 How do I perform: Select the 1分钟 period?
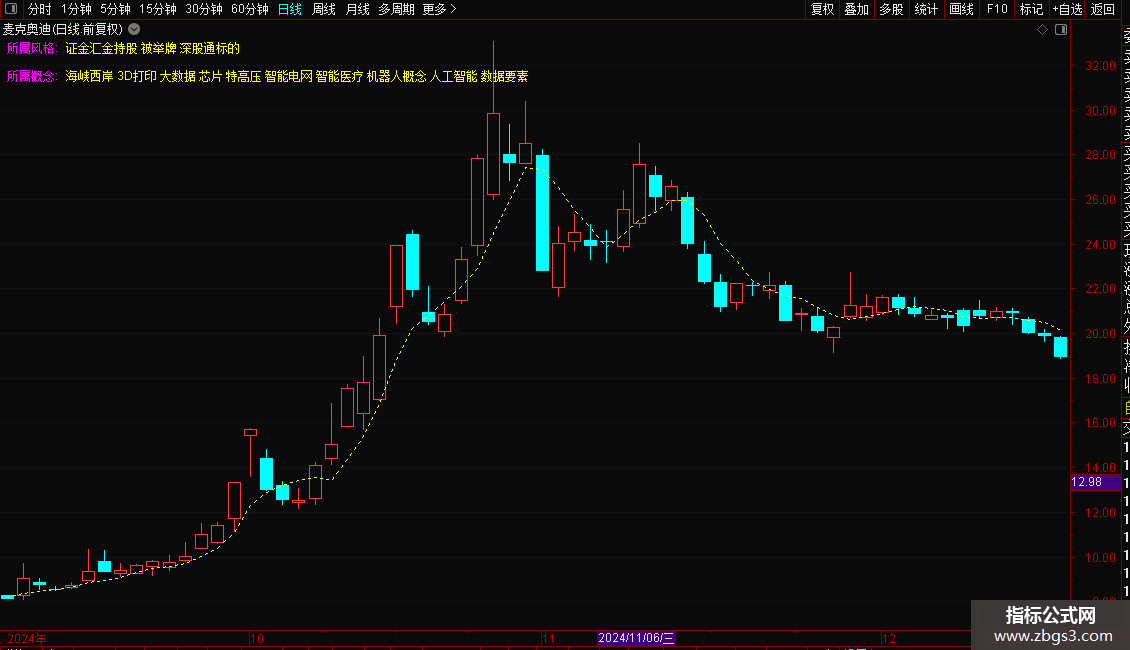point(76,9)
